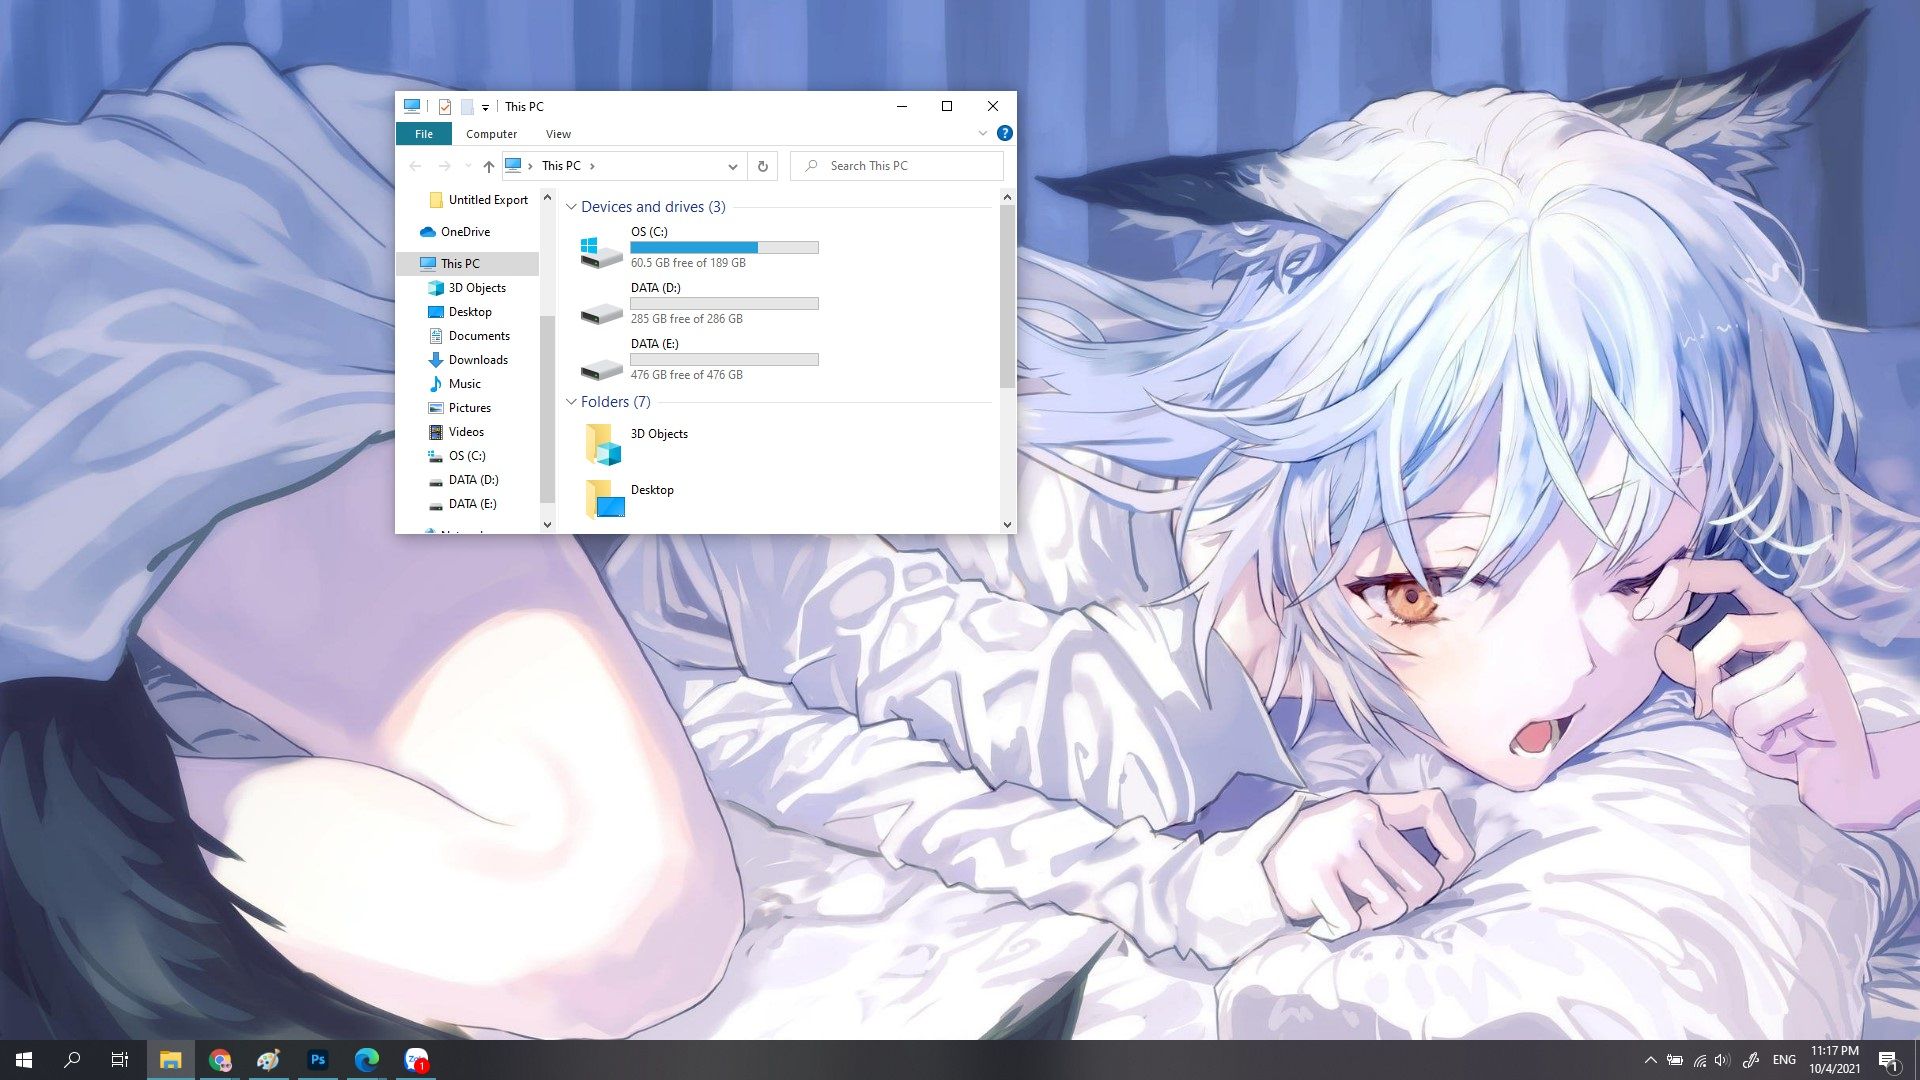Open the Computer ribbon tab
This screenshot has width=1920, height=1080.
click(491, 134)
